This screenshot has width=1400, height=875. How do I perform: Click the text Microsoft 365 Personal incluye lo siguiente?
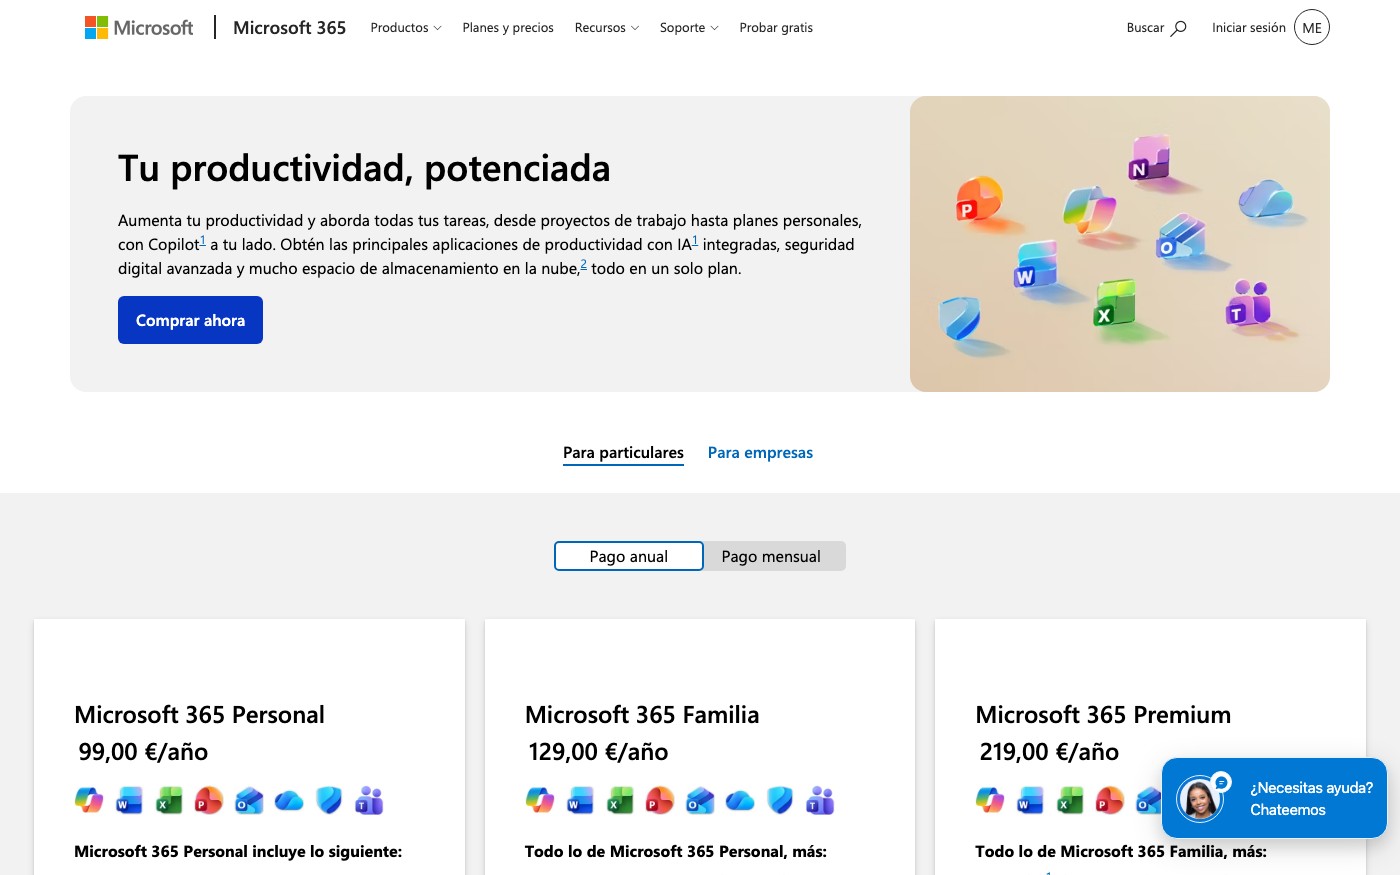click(238, 852)
